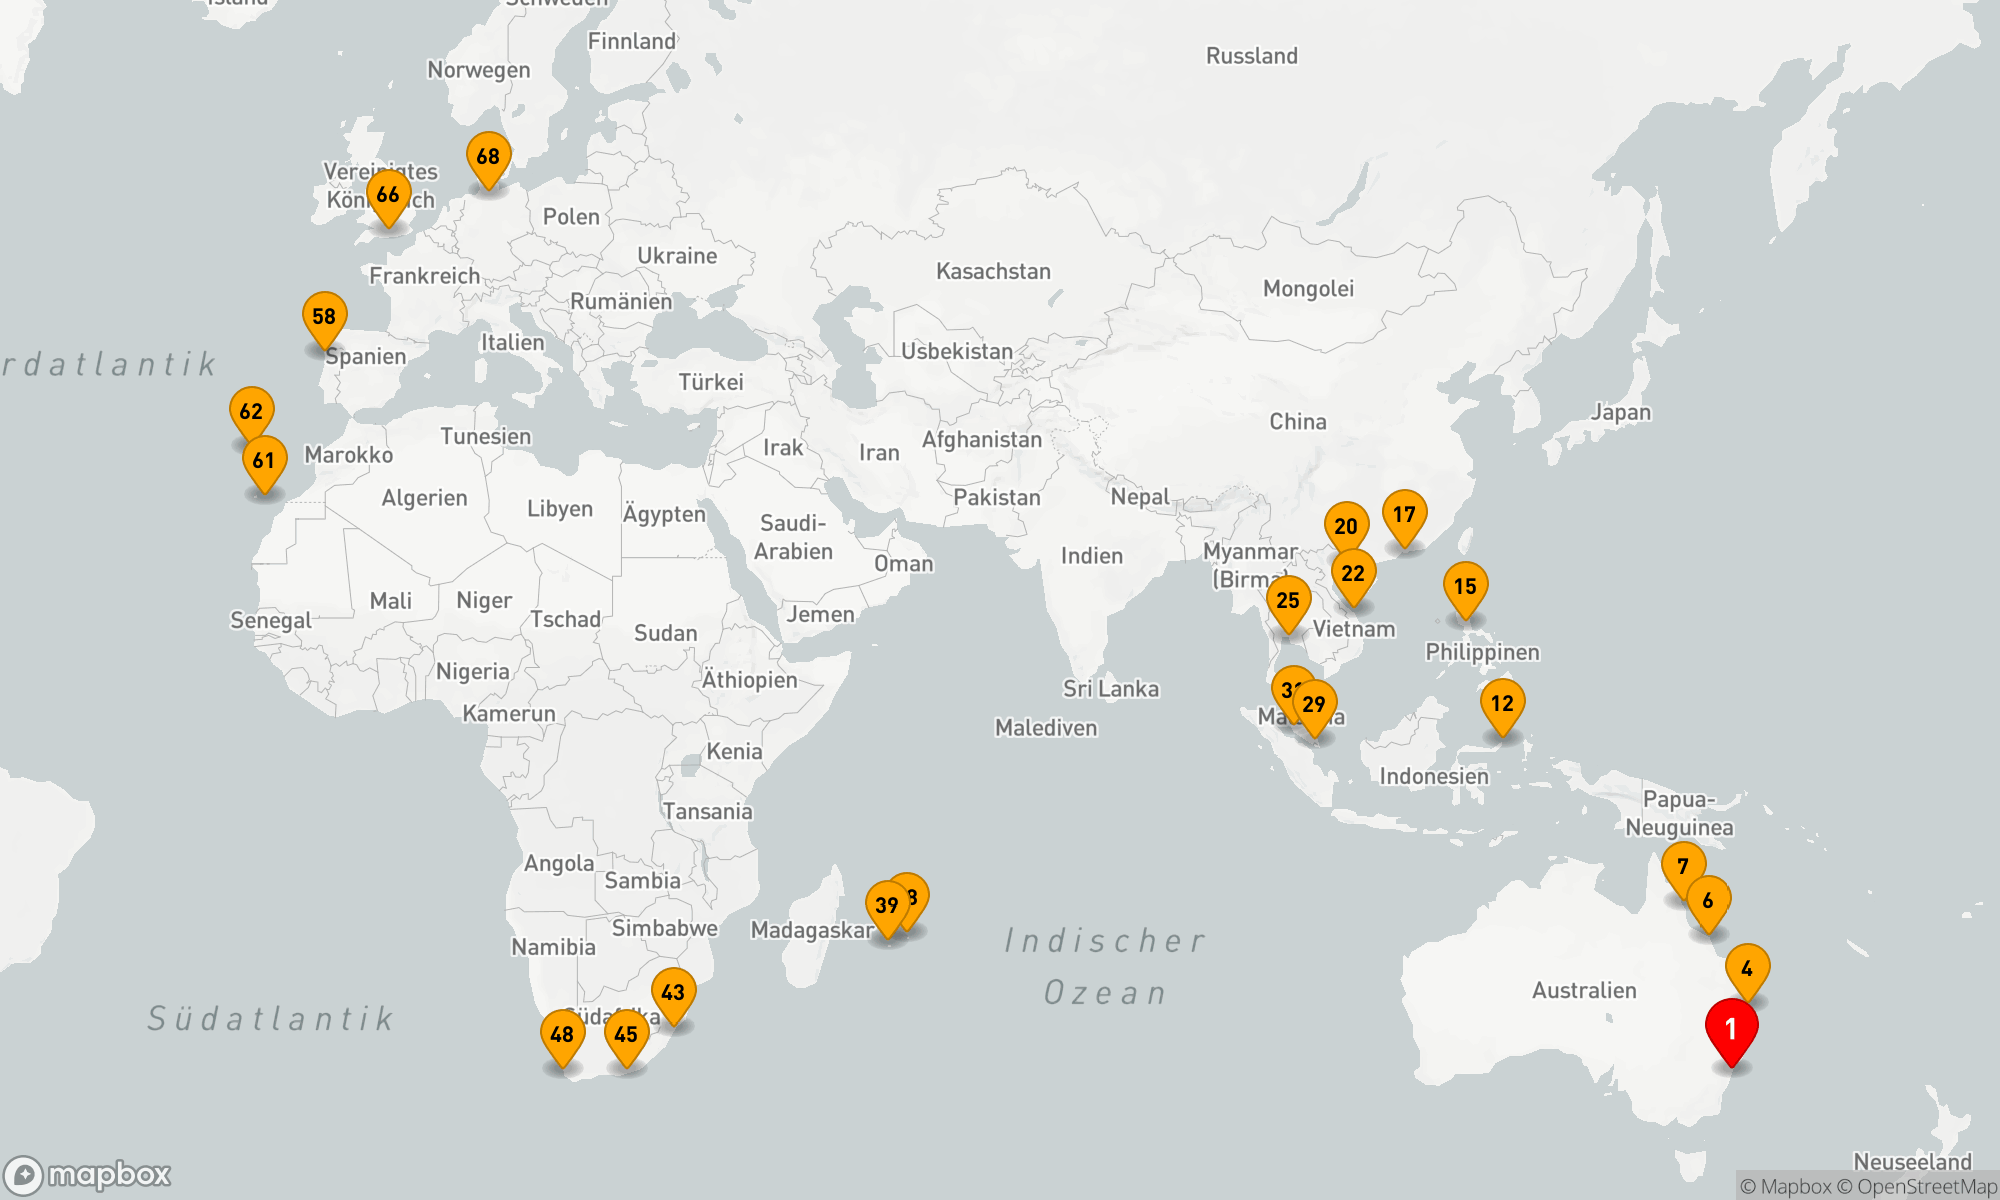Click the Mapbox logo
Viewport: 2000px width, 1200px height.
(88, 1174)
